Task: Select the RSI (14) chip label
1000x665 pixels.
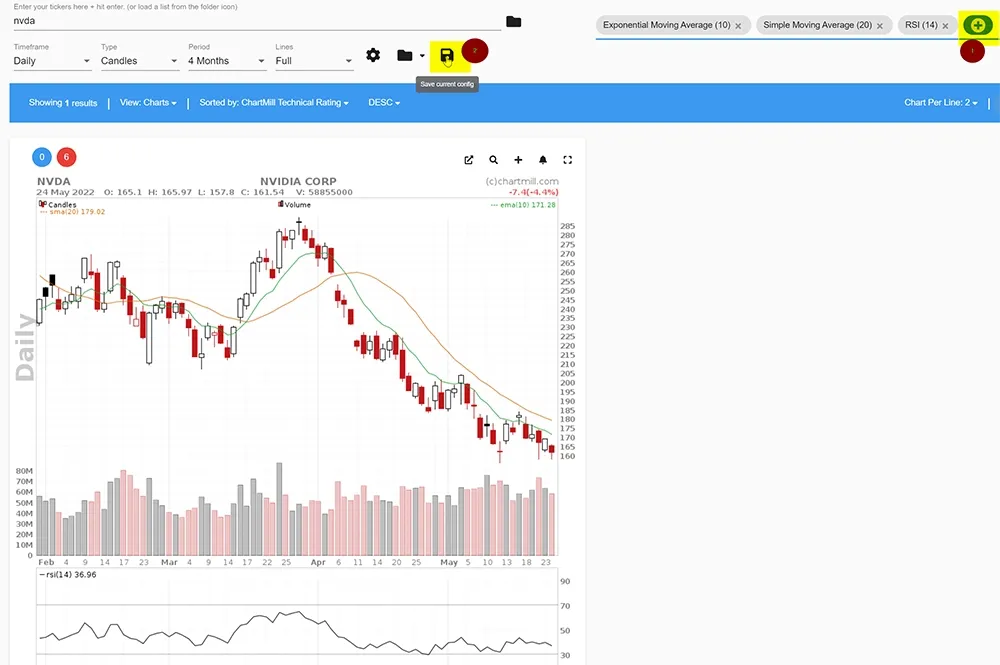Action: [x=921, y=26]
